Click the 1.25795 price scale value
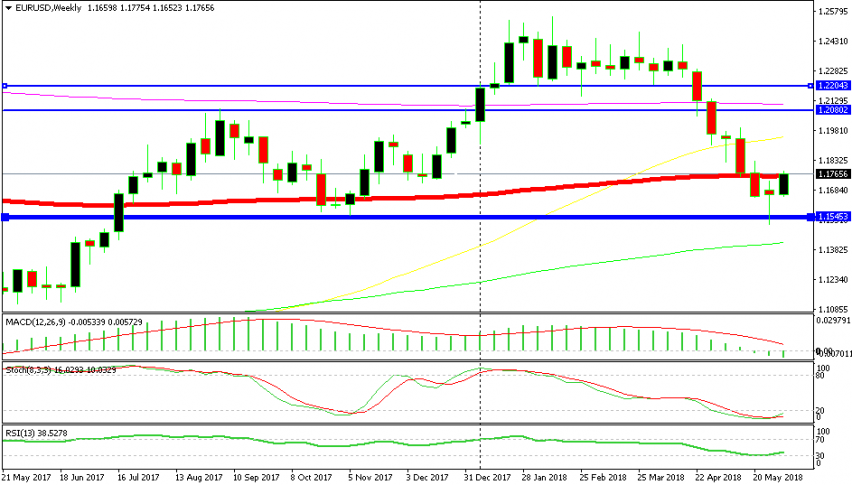852x485 pixels. coord(833,11)
